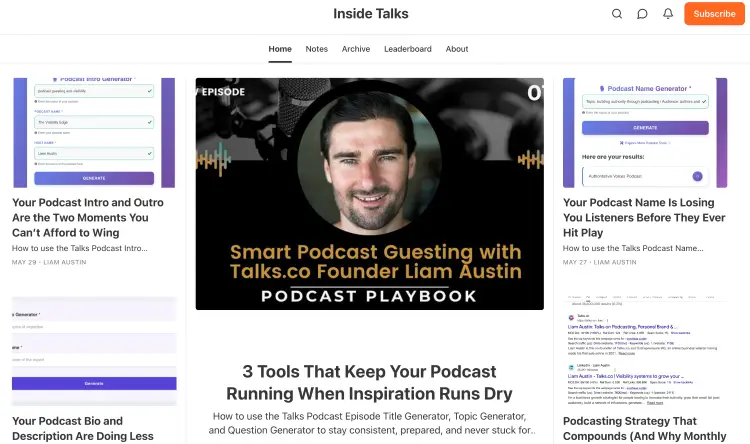The image size is (750, 444).
Task: Open the Podcast Intro Generator thumbnail
Action: pos(94,133)
